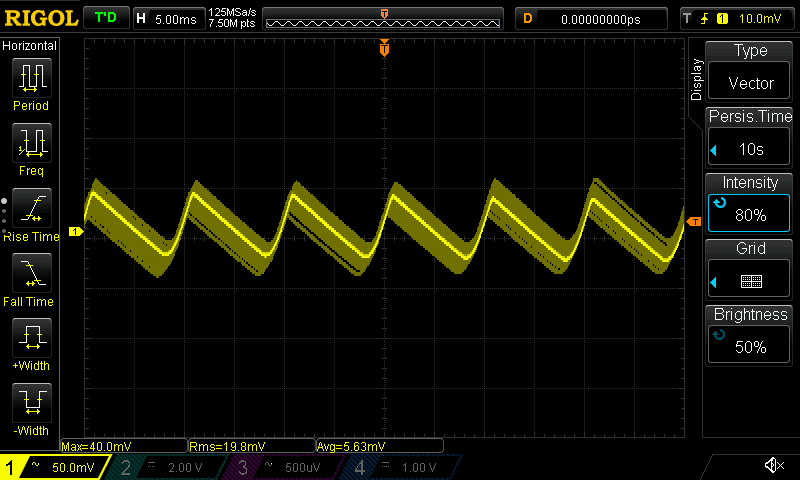Open the Grid style menu
Image resolution: width=800 pixels, height=480 pixels.
749,269
